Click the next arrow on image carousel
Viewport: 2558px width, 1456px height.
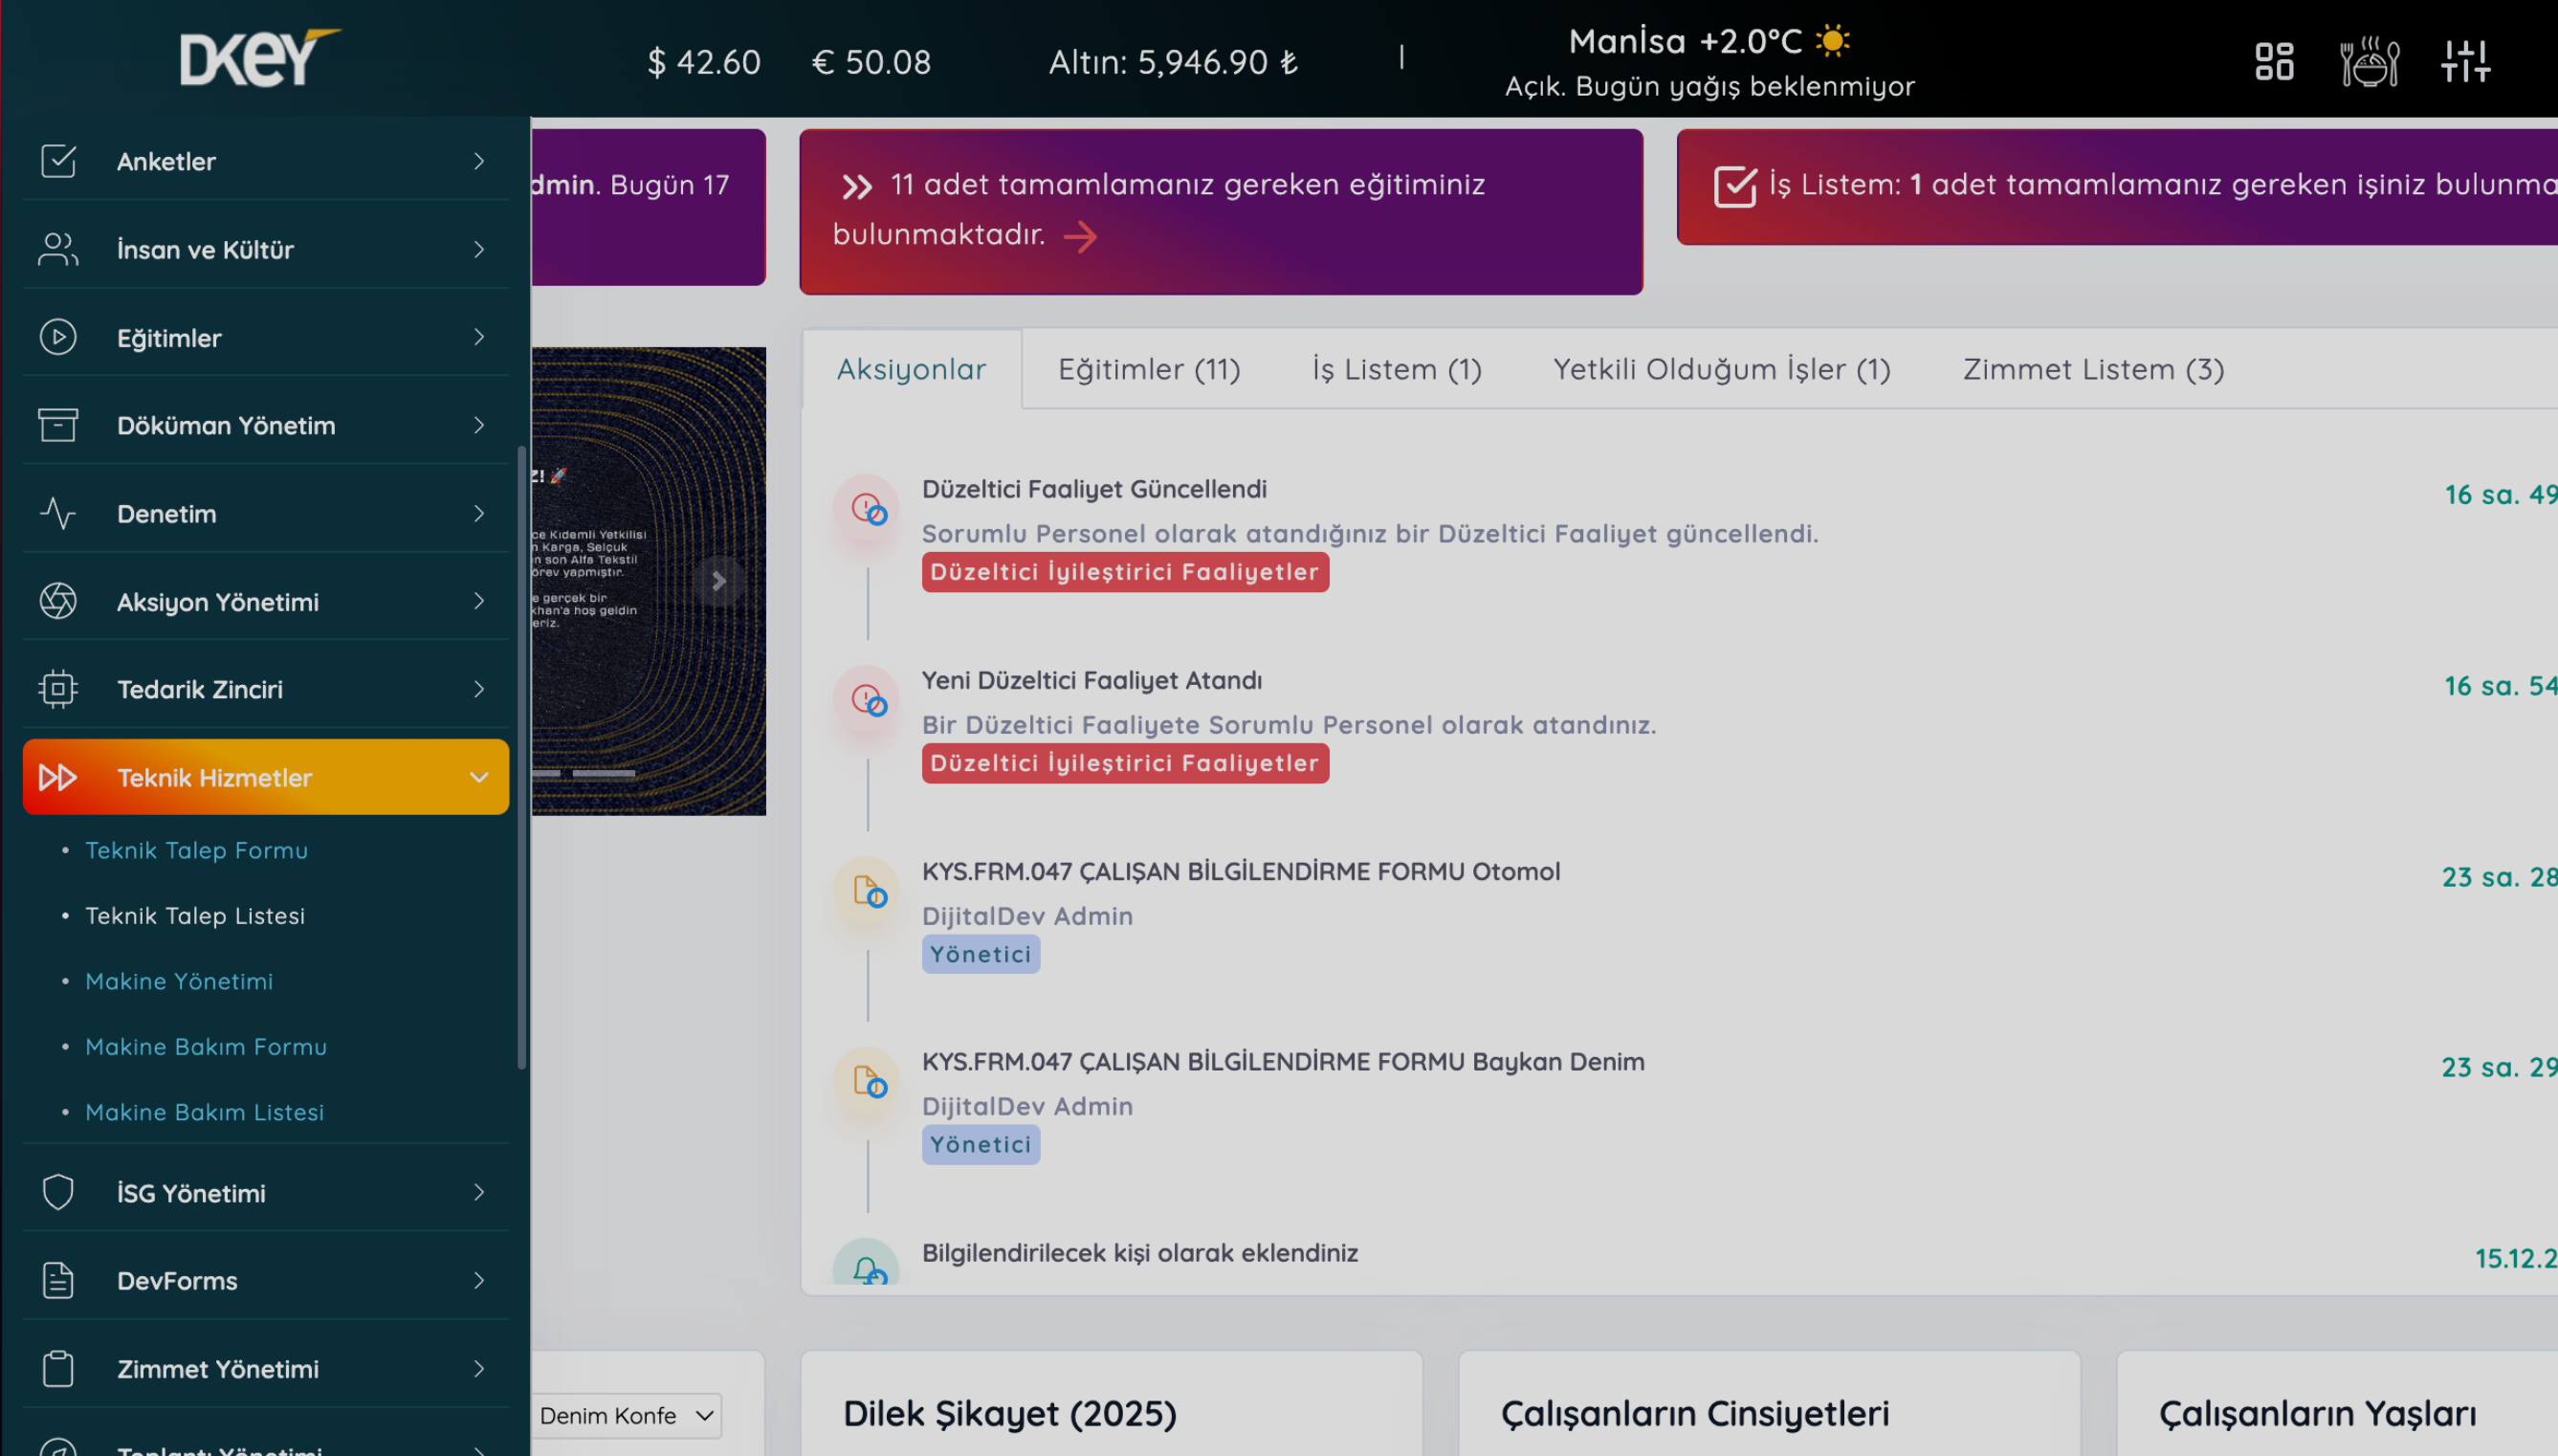(718, 581)
